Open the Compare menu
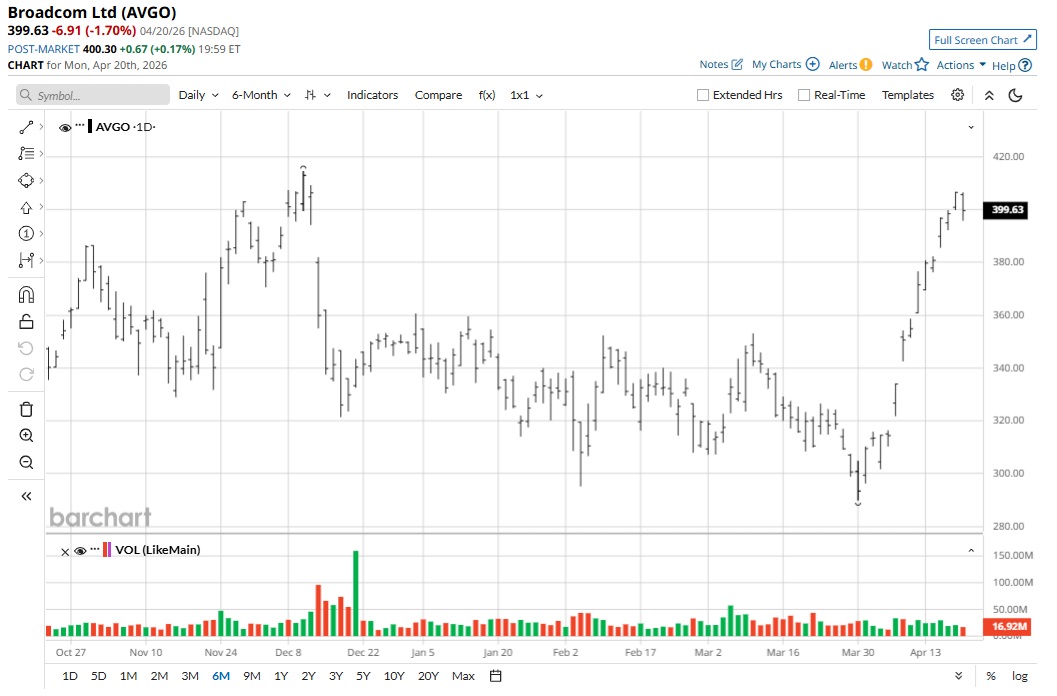Viewport: 1057px width, 696px height. click(438, 95)
